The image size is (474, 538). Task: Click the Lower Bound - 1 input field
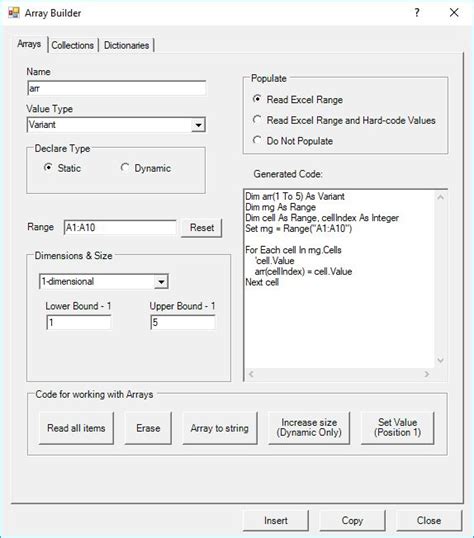(79, 323)
